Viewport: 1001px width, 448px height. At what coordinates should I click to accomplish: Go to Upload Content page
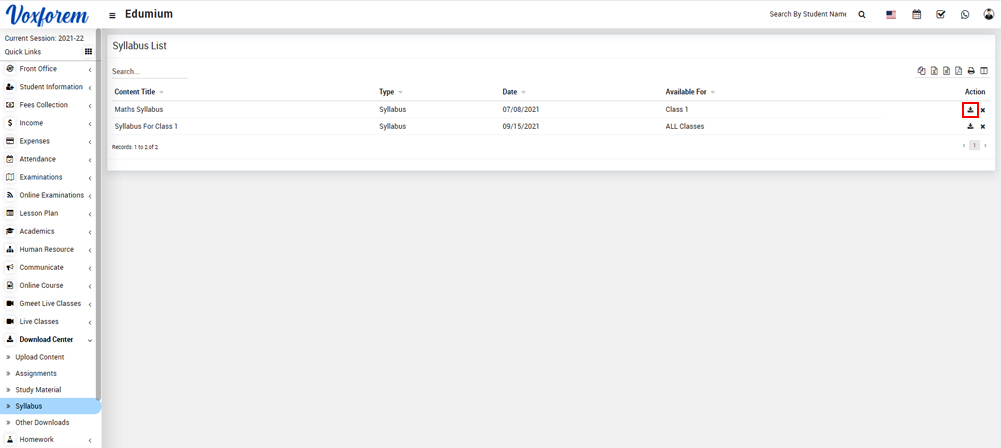point(39,357)
